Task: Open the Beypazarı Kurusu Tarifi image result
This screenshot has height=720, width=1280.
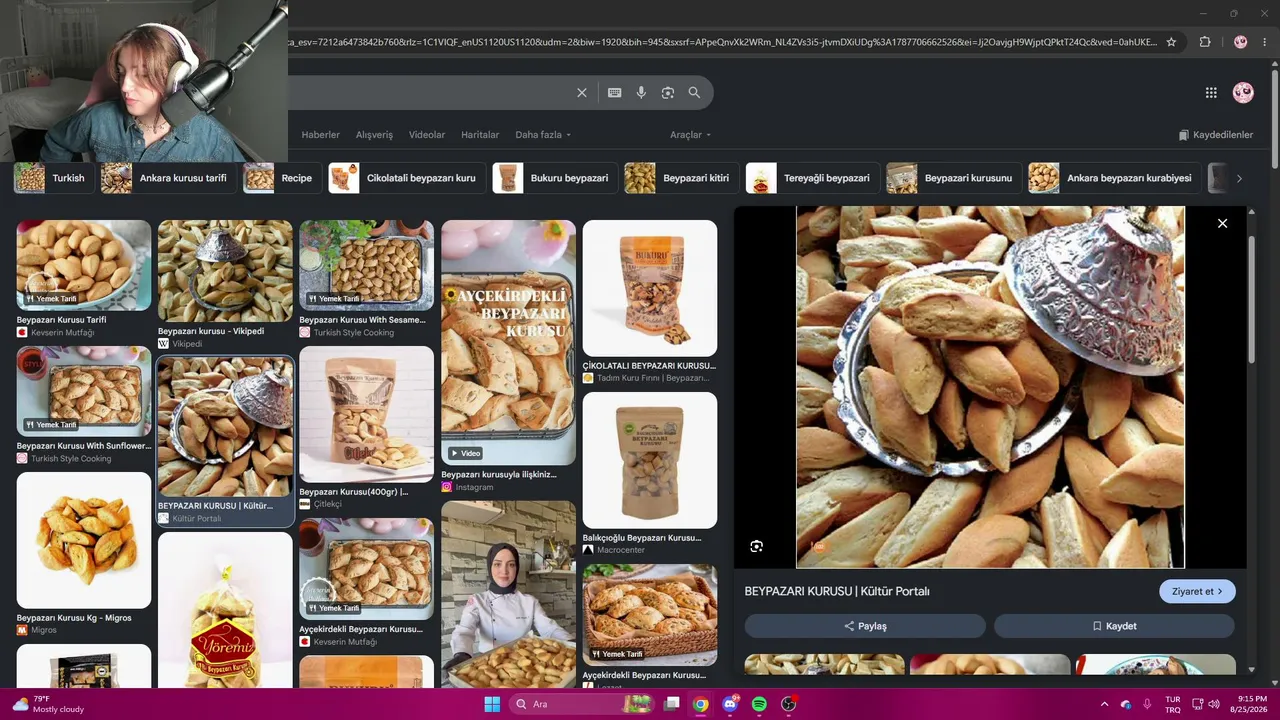Action: click(x=84, y=266)
